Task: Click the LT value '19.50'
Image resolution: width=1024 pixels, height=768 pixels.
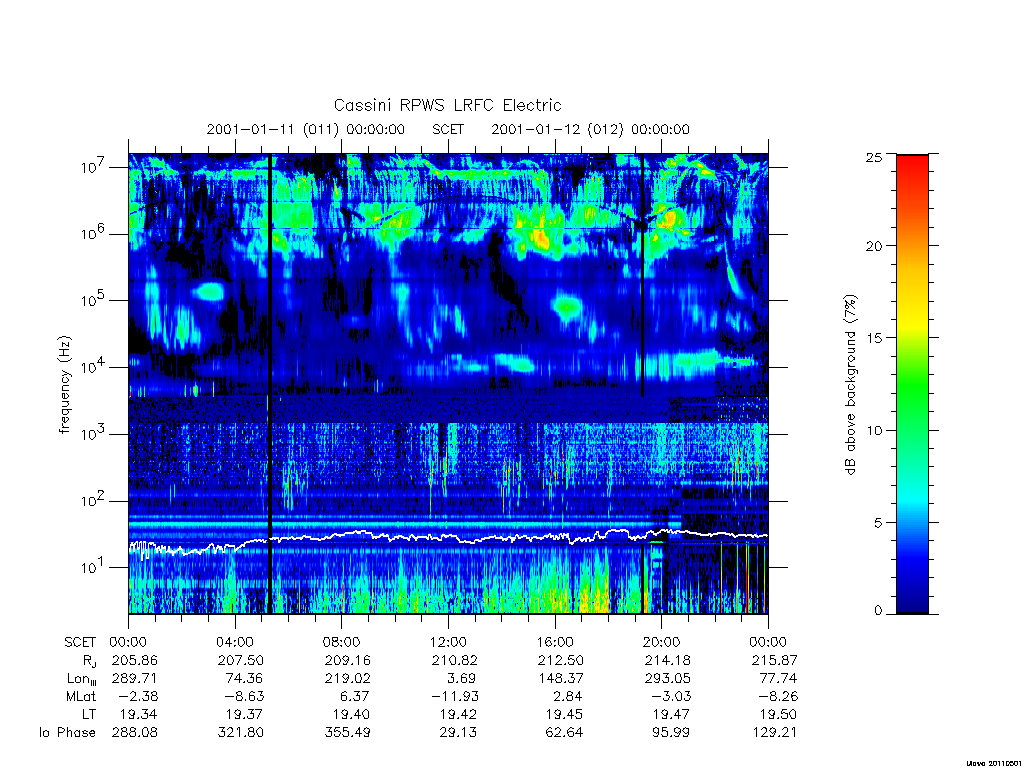Action: pyautogui.click(x=778, y=714)
